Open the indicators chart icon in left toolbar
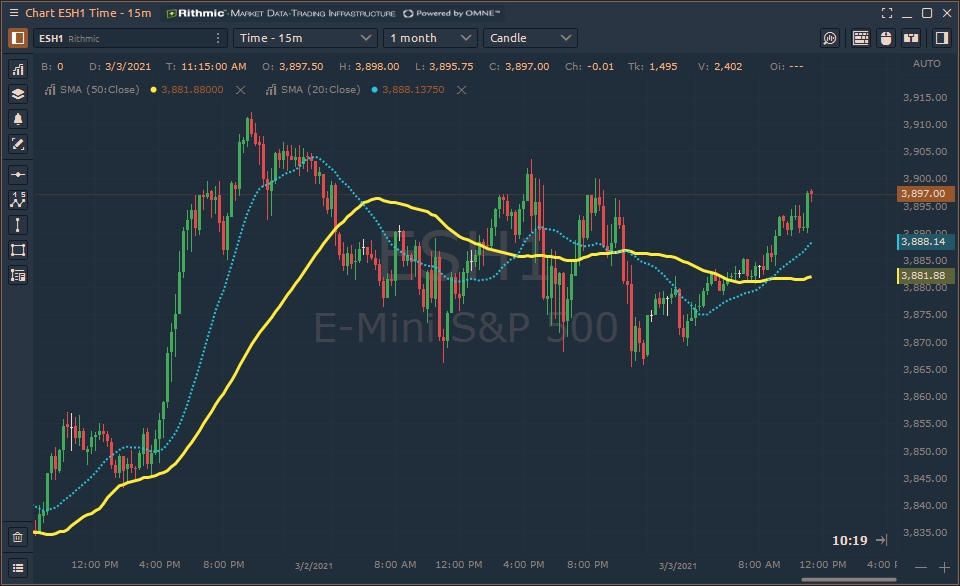Viewport: 960px width, 586px height. tap(17, 69)
